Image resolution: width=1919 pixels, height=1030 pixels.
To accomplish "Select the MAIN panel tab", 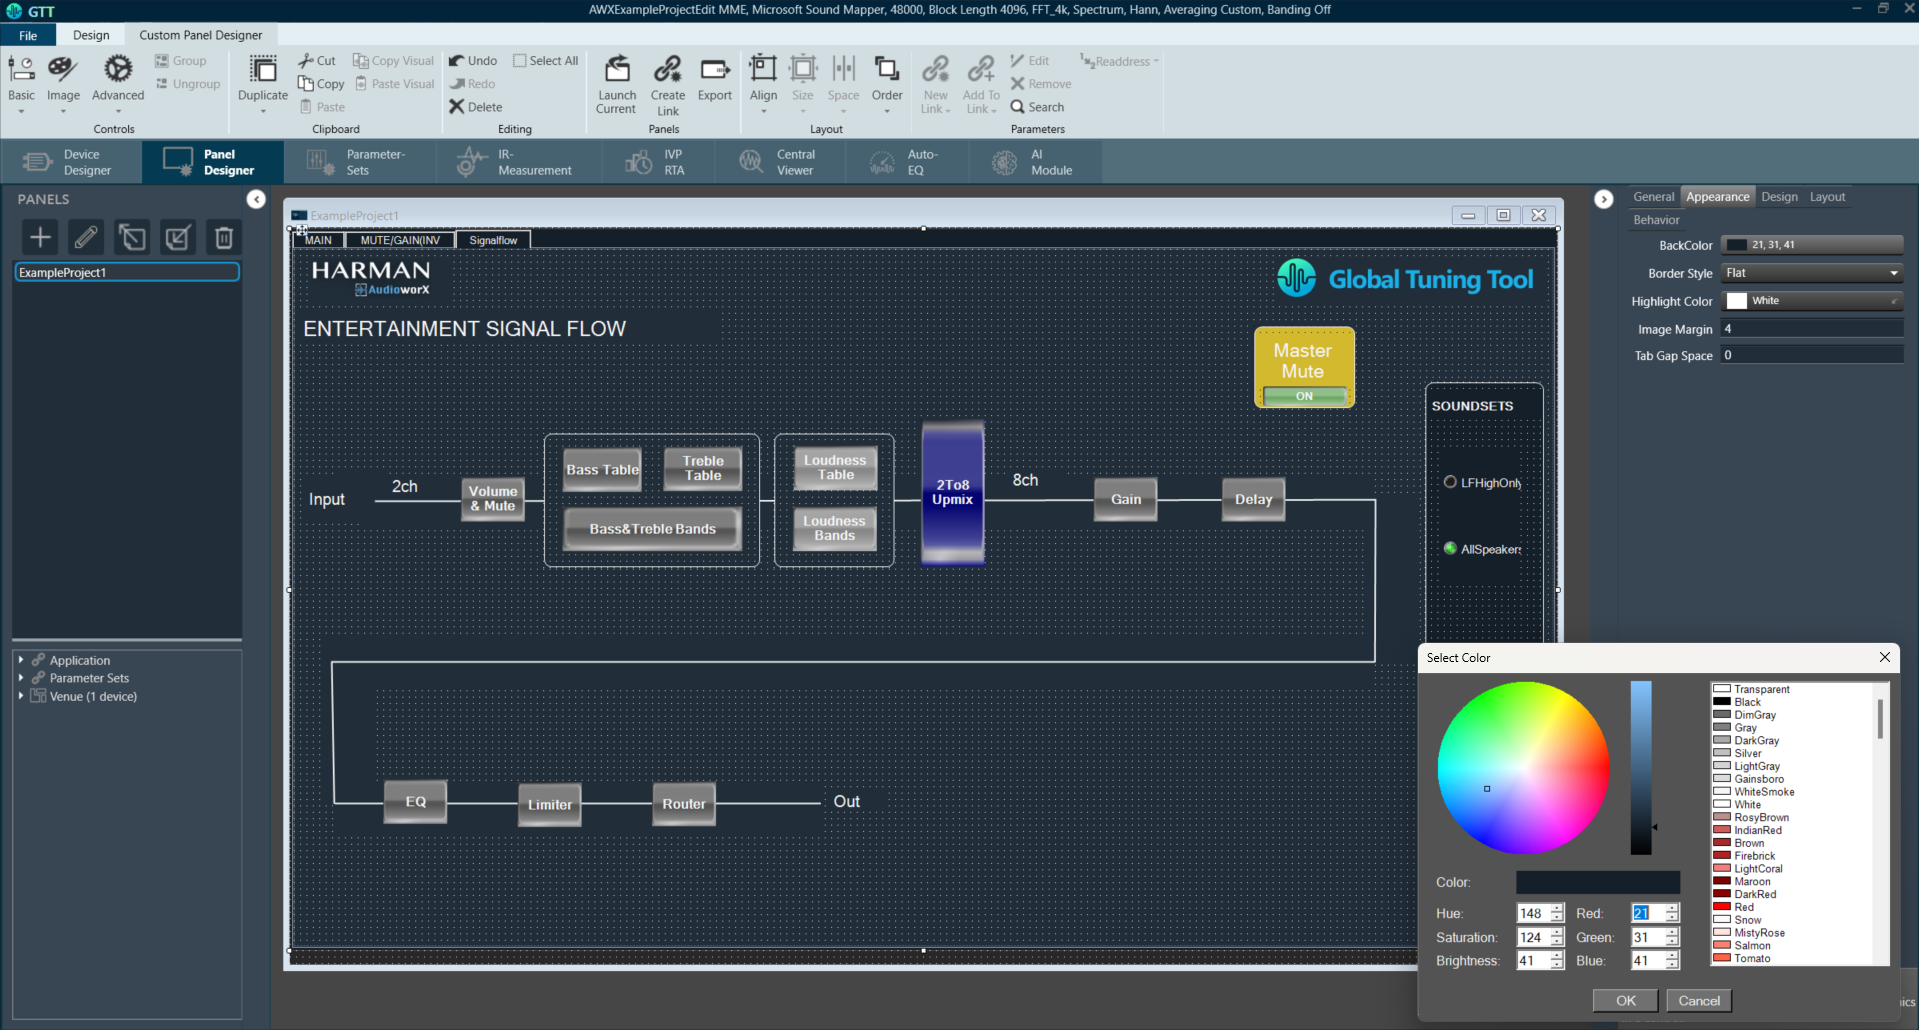I will [319, 240].
